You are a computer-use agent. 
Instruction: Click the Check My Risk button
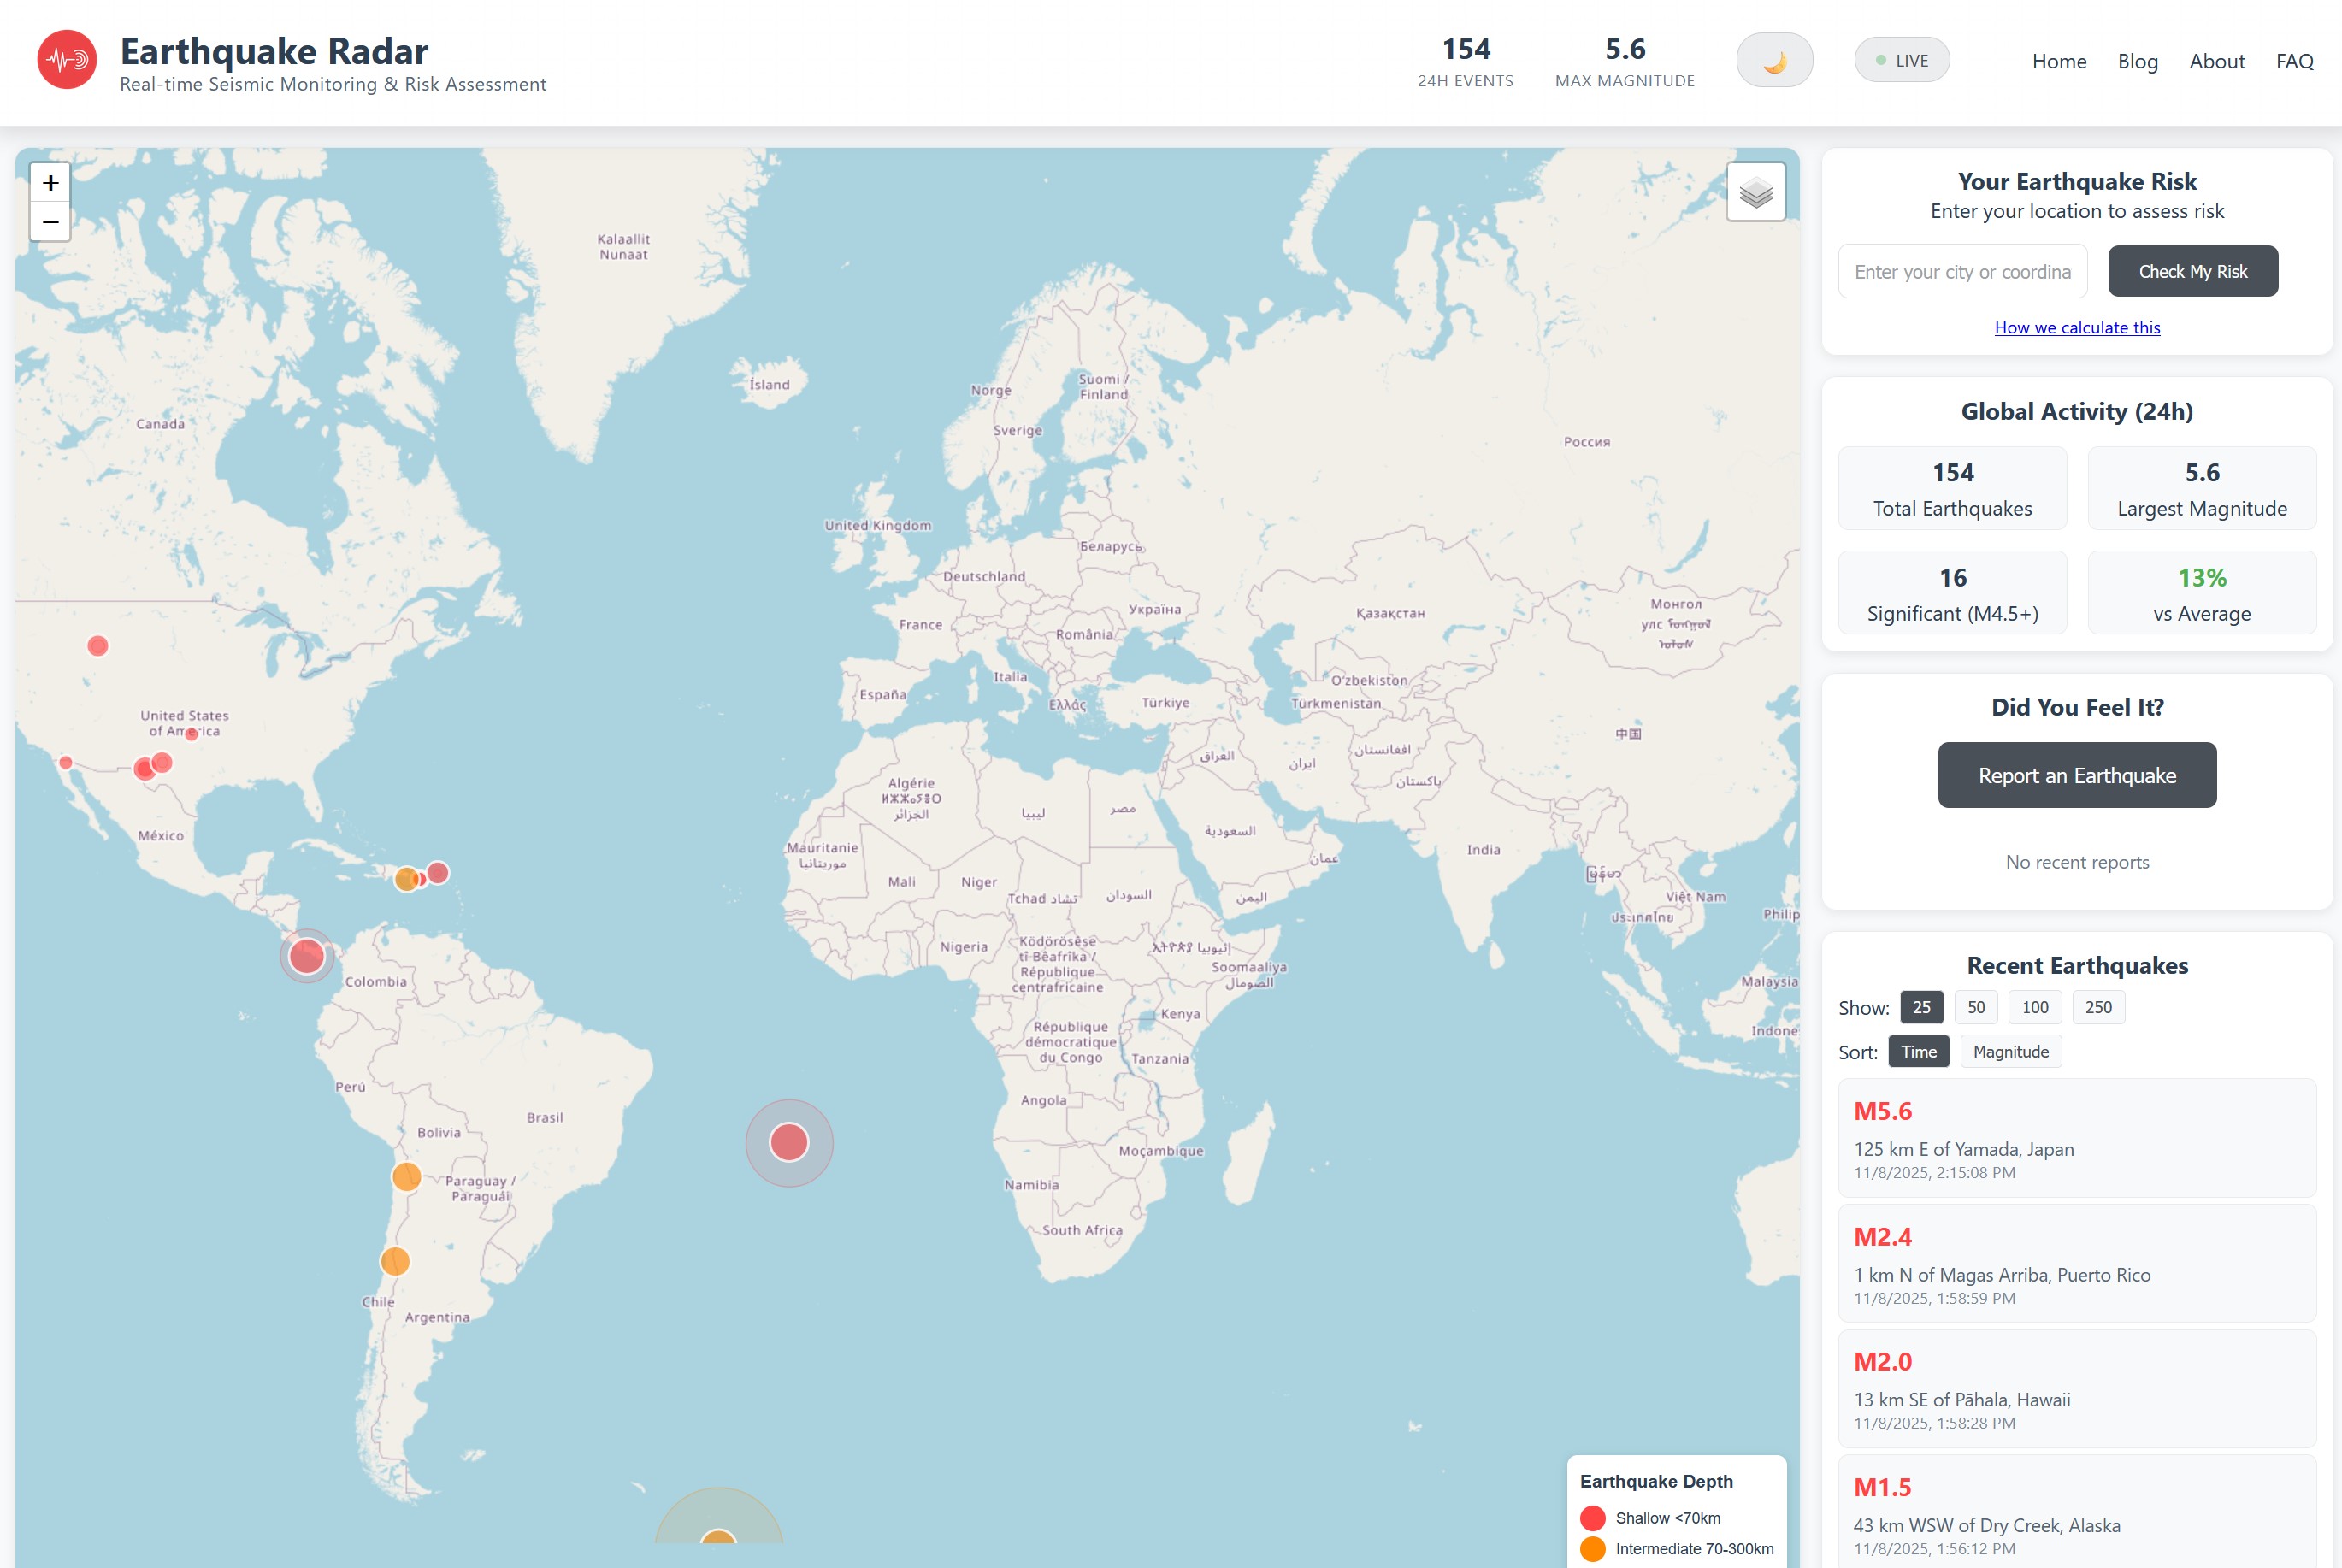pyautogui.click(x=2193, y=271)
